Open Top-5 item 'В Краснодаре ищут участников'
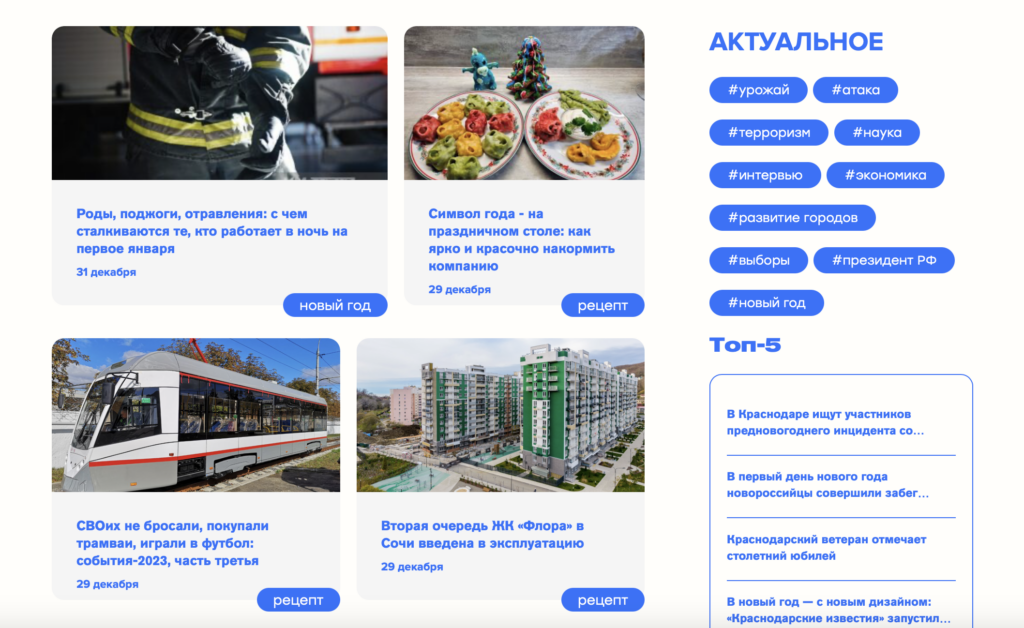The width and height of the screenshot is (1024, 628). tap(825, 422)
